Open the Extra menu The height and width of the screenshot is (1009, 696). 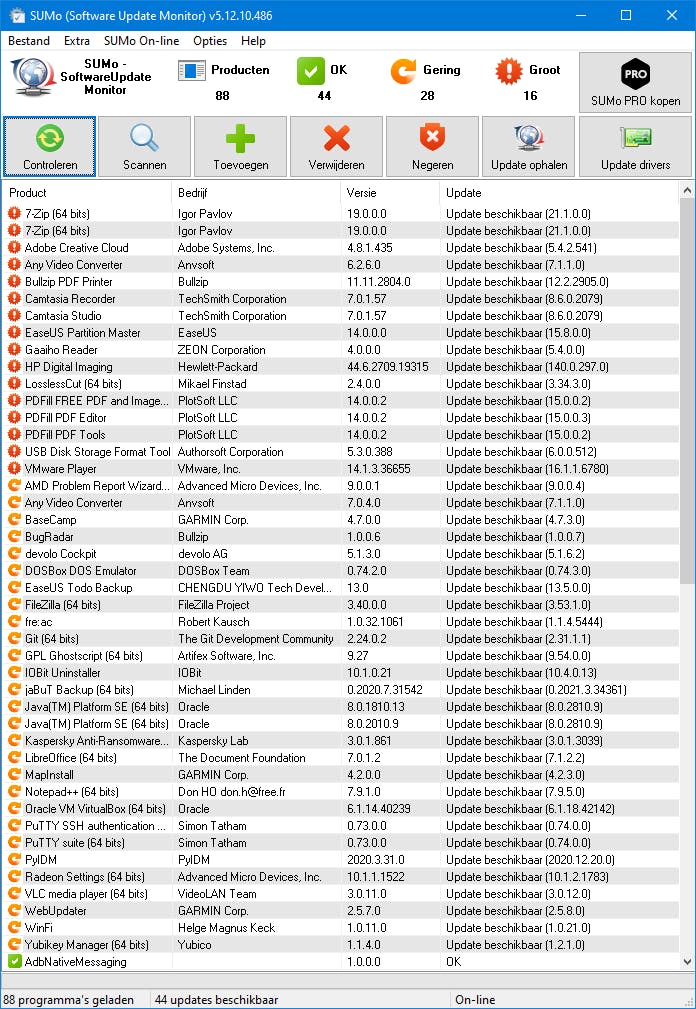(77, 41)
